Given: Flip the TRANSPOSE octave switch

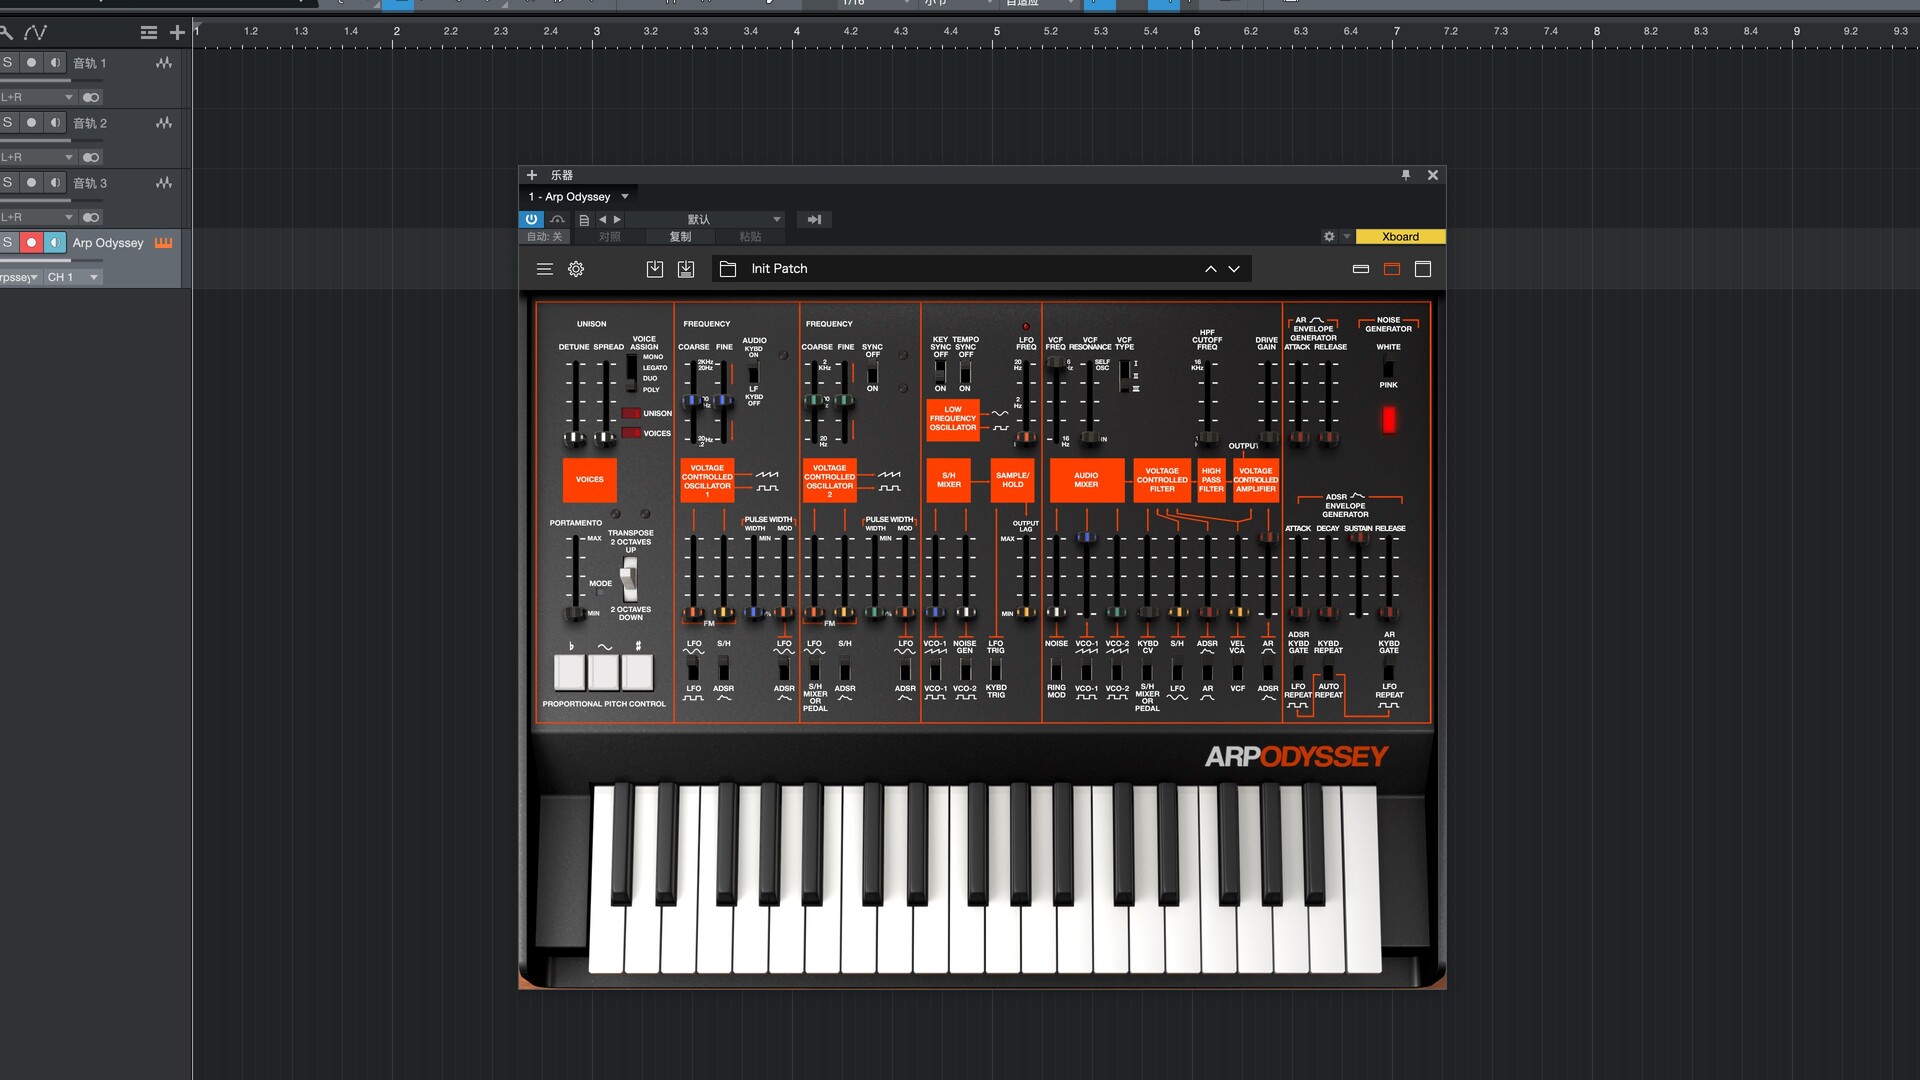Looking at the screenshot, I should [x=629, y=577].
